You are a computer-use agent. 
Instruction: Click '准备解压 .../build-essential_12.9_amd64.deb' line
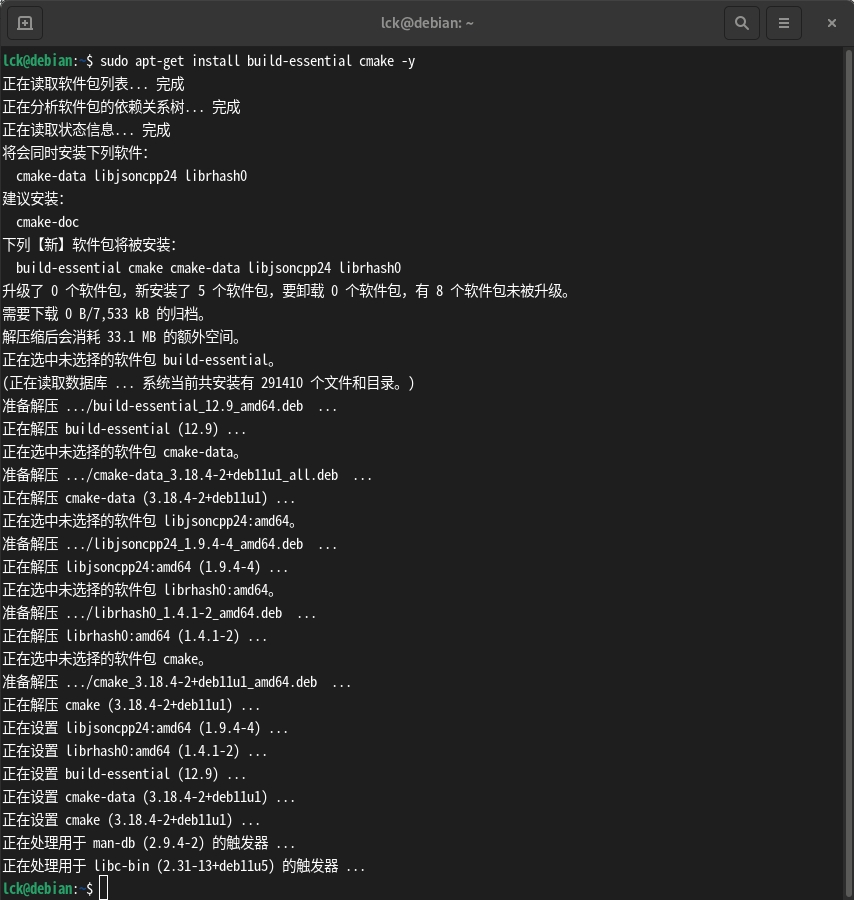point(170,406)
